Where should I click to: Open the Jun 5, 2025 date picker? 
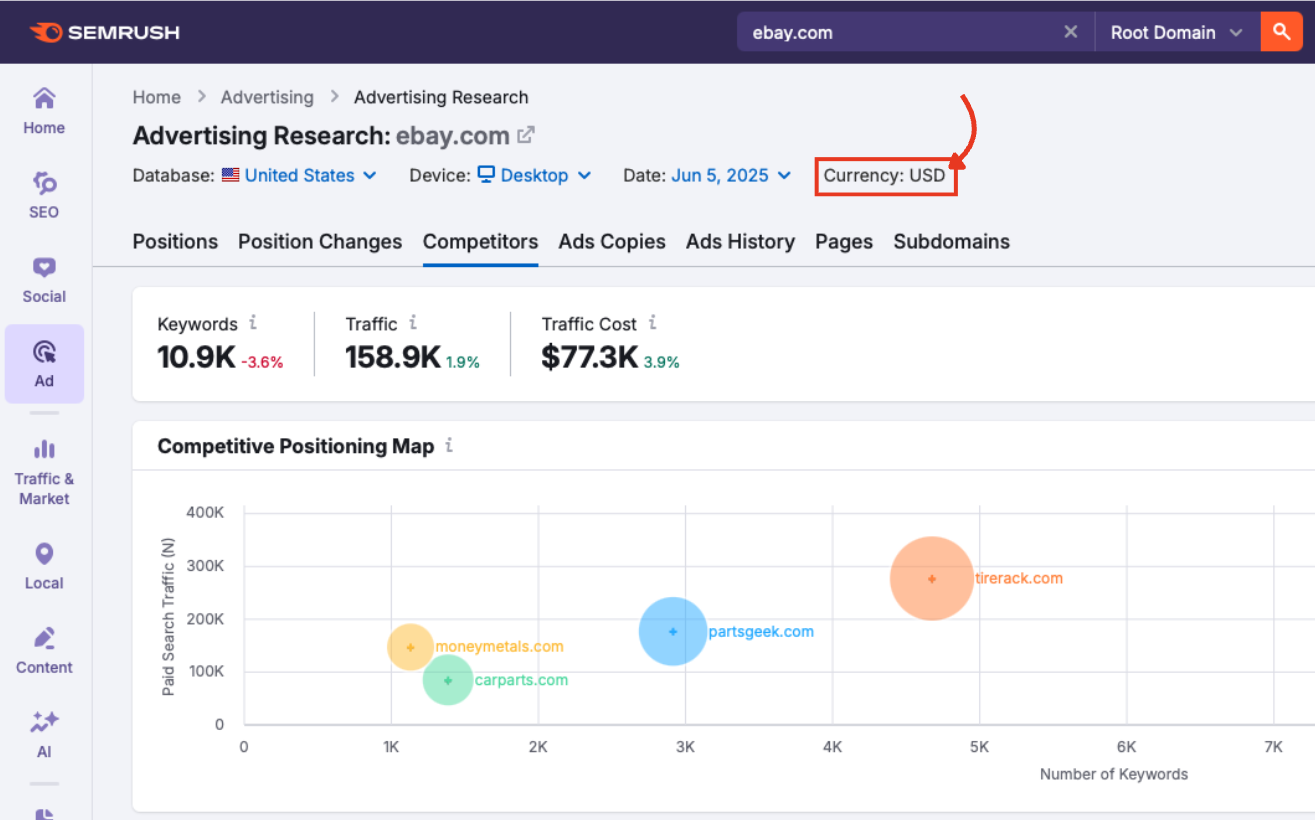(731, 175)
